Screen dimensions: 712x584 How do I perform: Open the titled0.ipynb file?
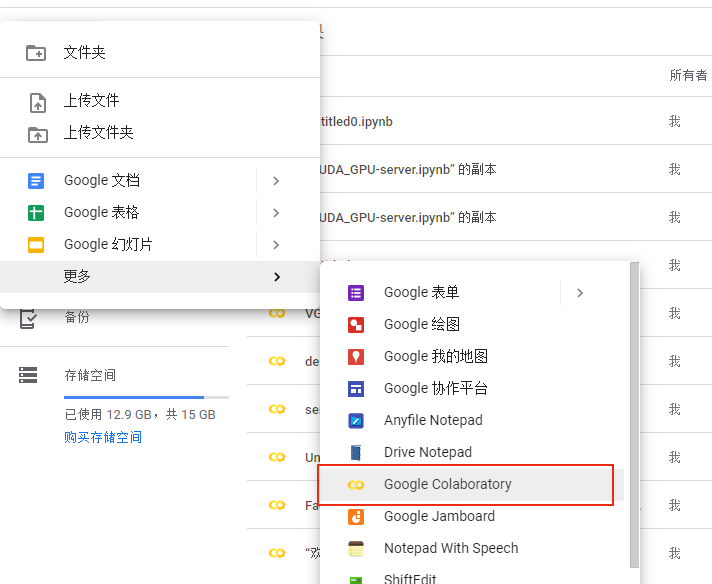pyautogui.click(x=356, y=122)
